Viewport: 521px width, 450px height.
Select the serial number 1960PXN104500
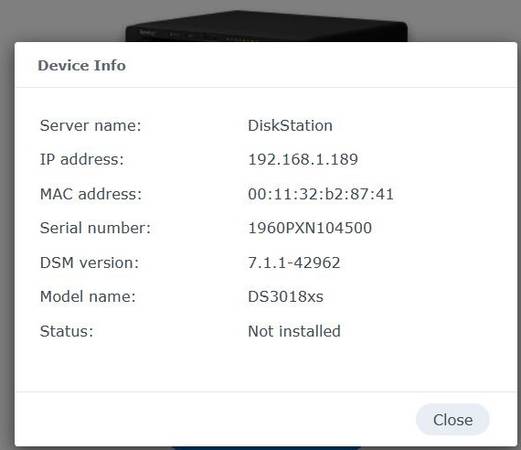click(x=310, y=228)
